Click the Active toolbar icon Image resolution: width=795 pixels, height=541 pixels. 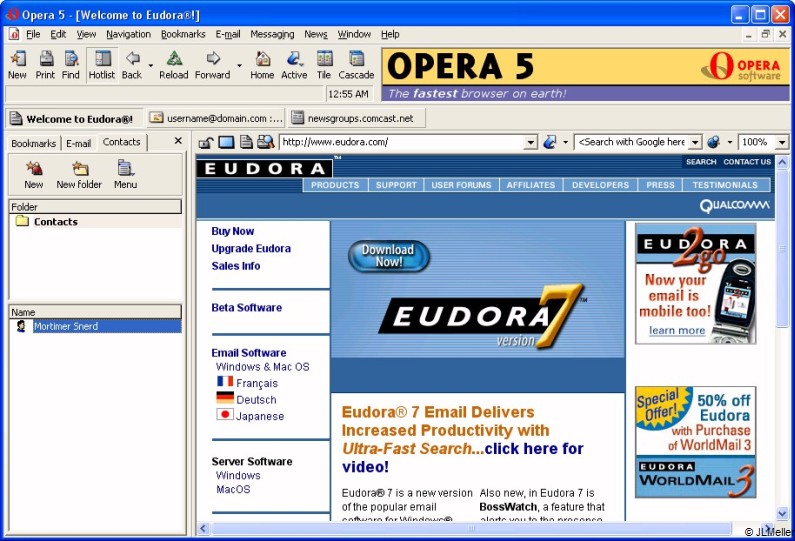[294, 65]
